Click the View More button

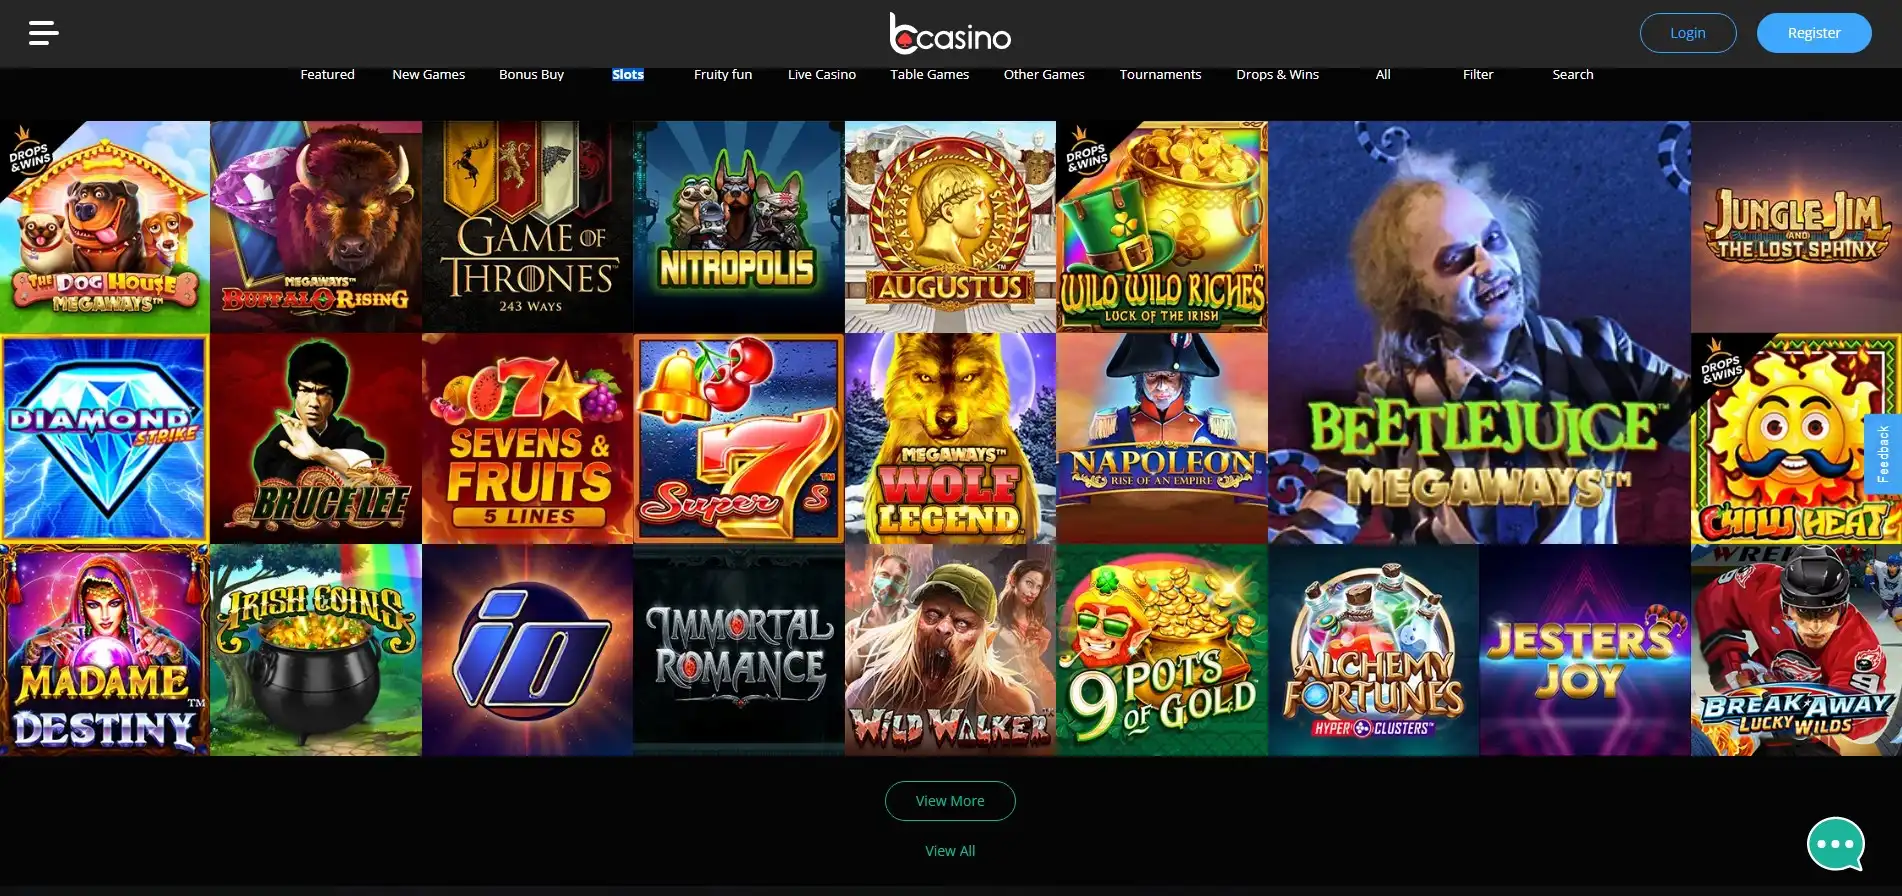pos(950,801)
